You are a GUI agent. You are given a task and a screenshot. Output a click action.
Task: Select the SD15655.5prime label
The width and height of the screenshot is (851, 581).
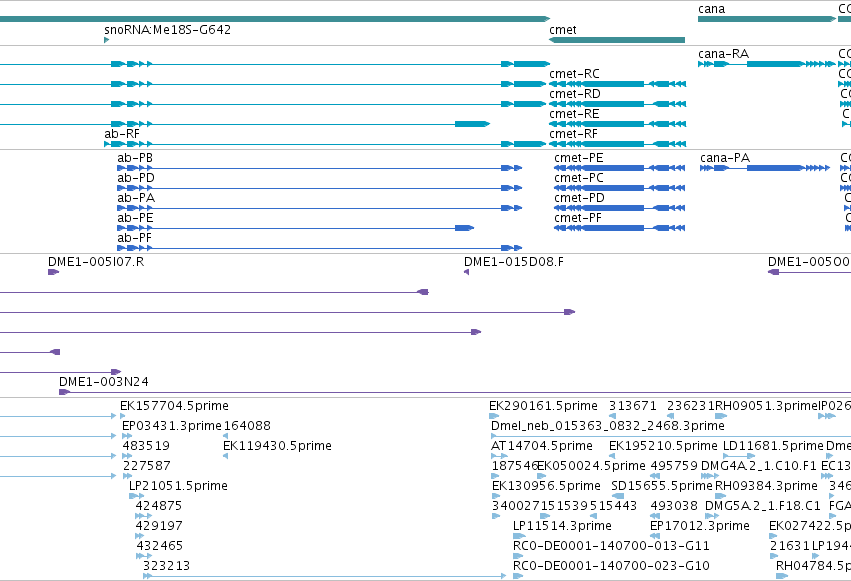(x=662, y=486)
